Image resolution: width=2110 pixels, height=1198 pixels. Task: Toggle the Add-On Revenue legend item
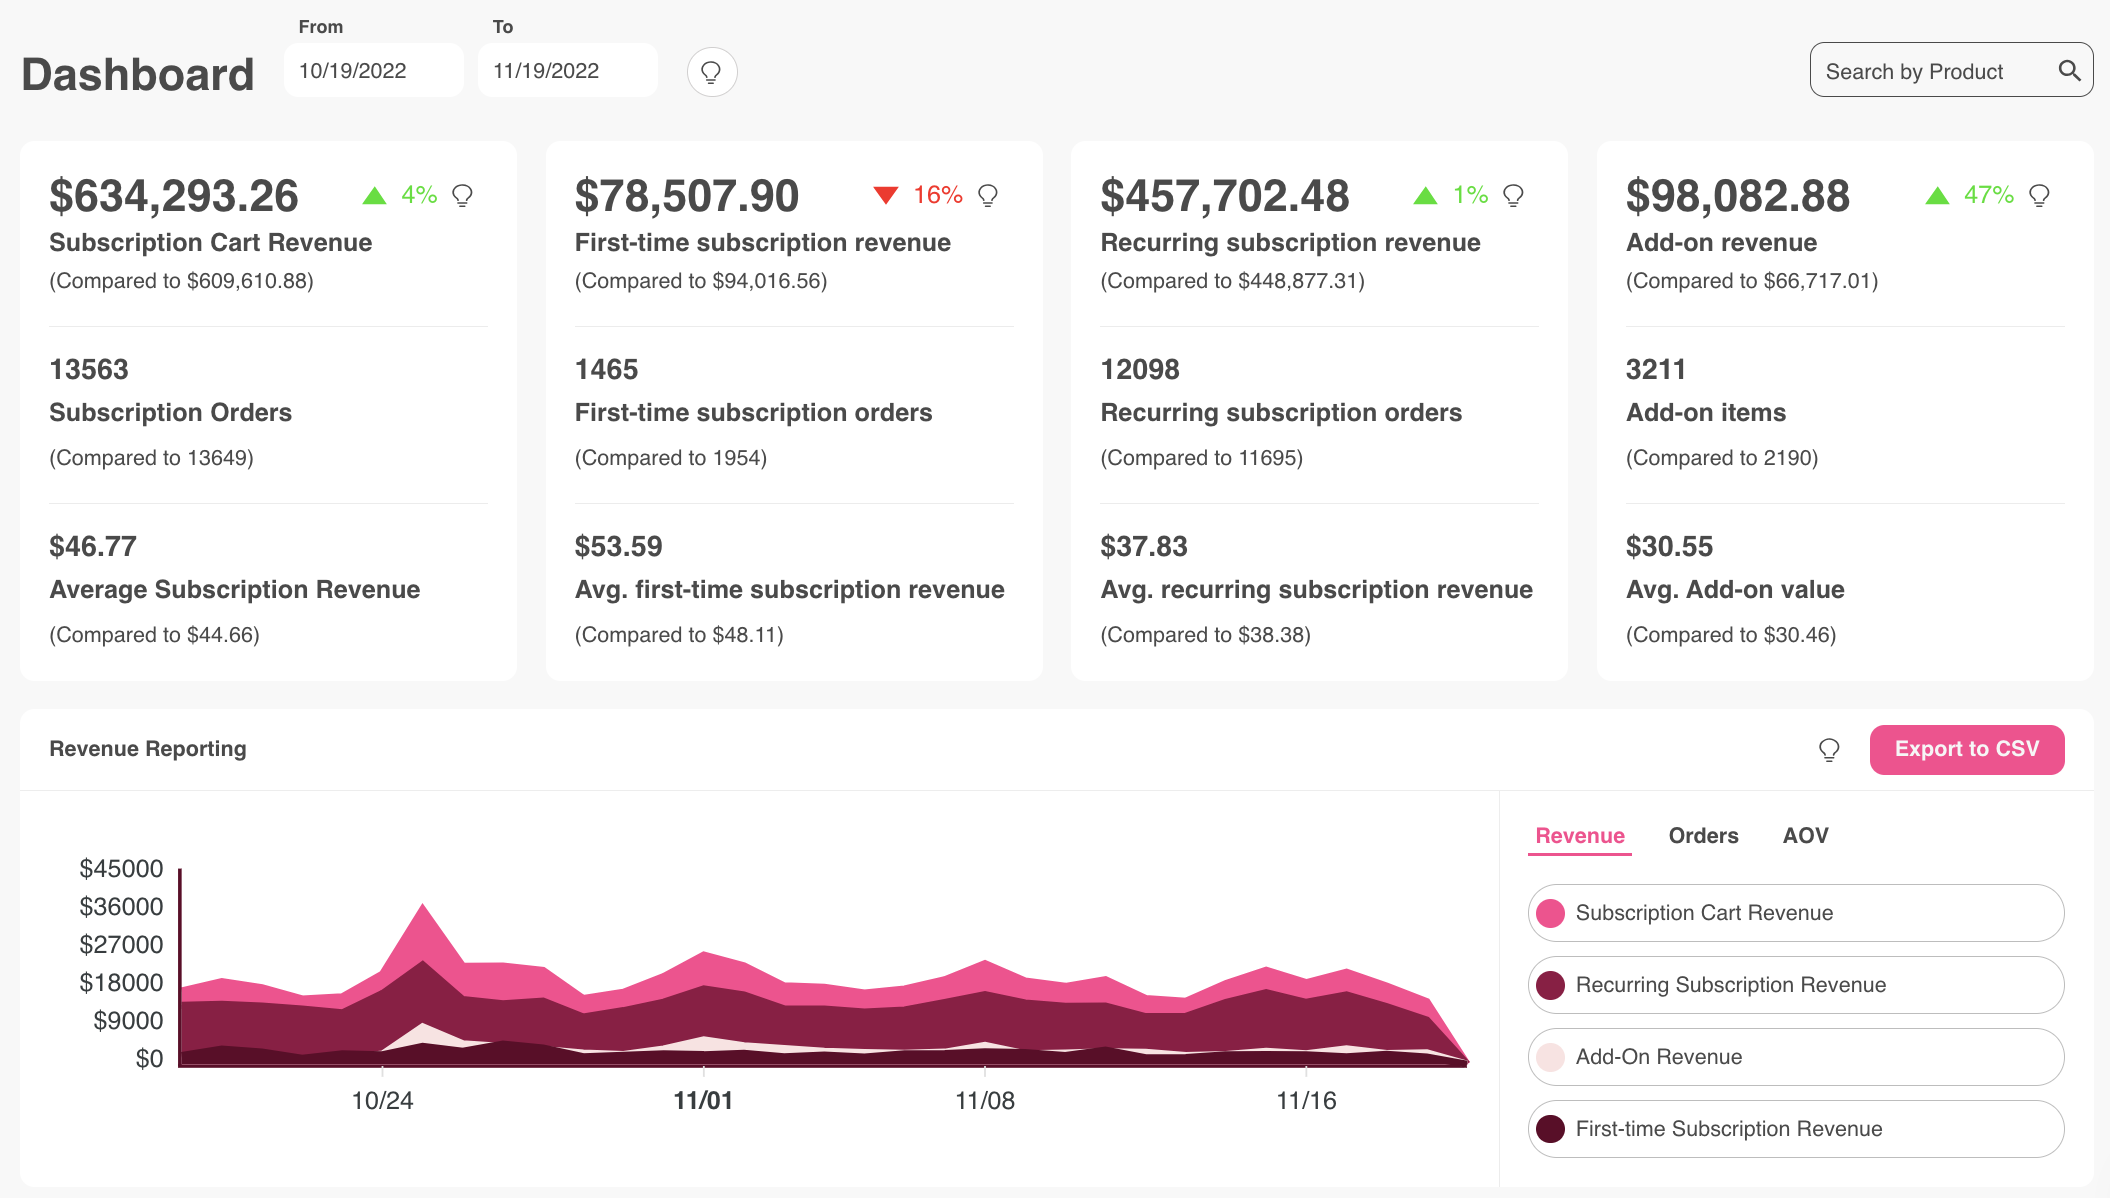(1793, 1056)
